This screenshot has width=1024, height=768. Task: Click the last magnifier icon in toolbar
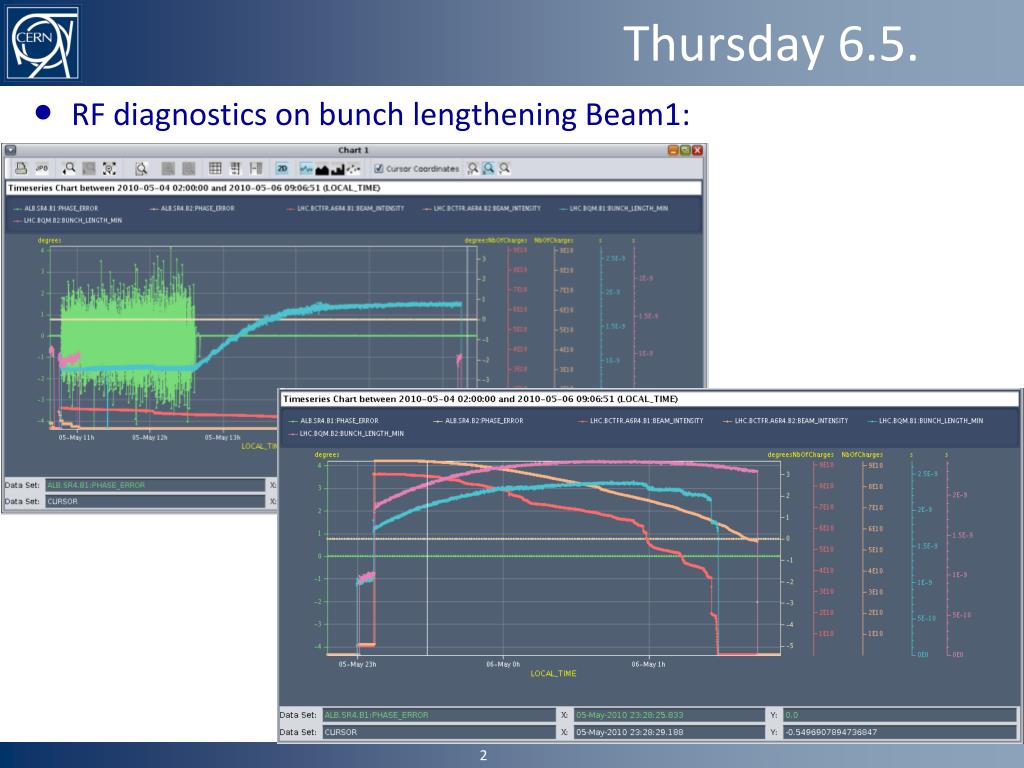(x=504, y=168)
